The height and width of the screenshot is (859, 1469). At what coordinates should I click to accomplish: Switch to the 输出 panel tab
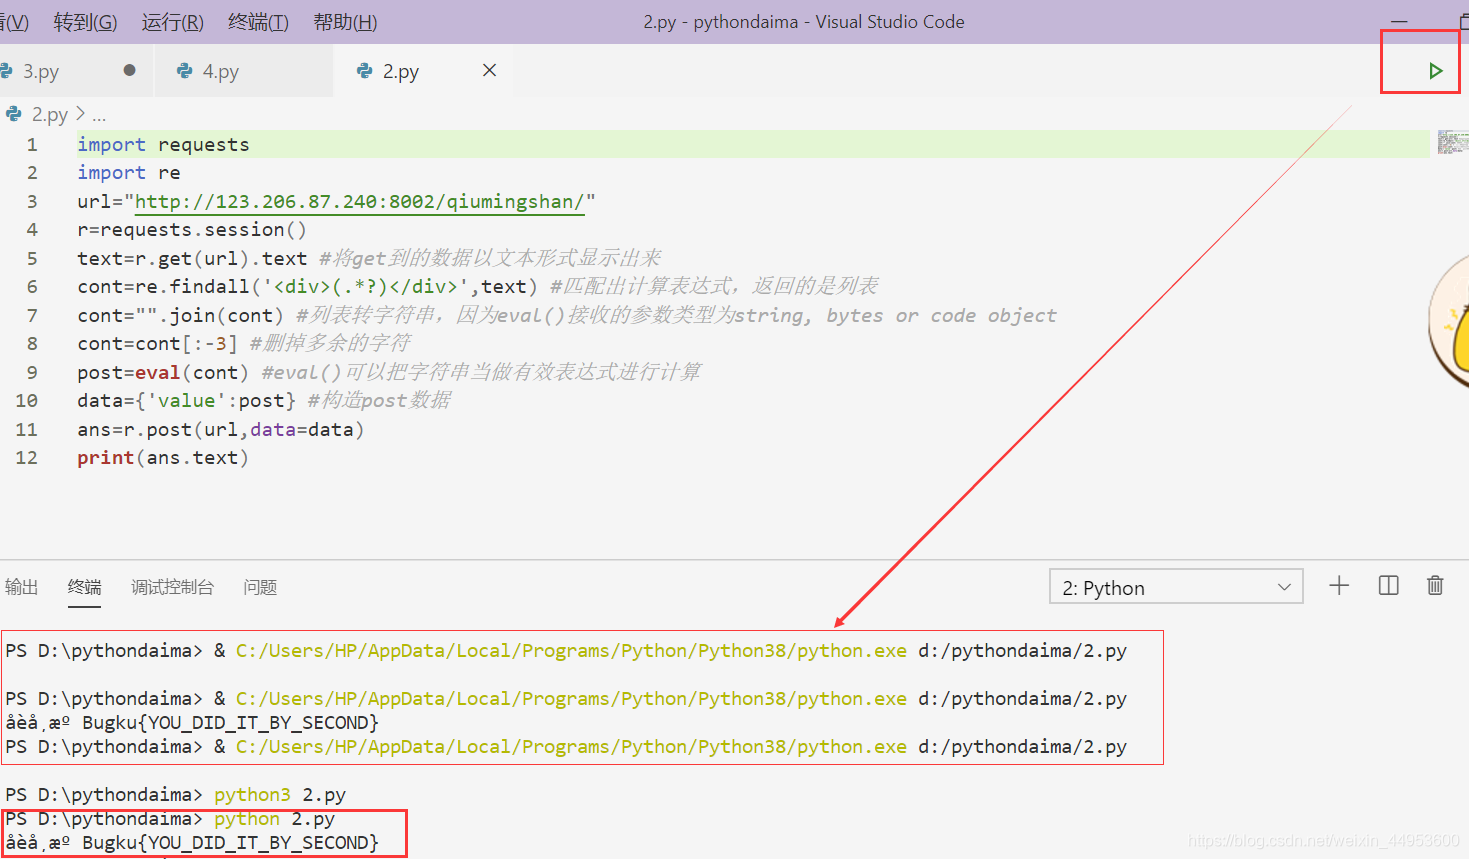click(x=21, y=587)
